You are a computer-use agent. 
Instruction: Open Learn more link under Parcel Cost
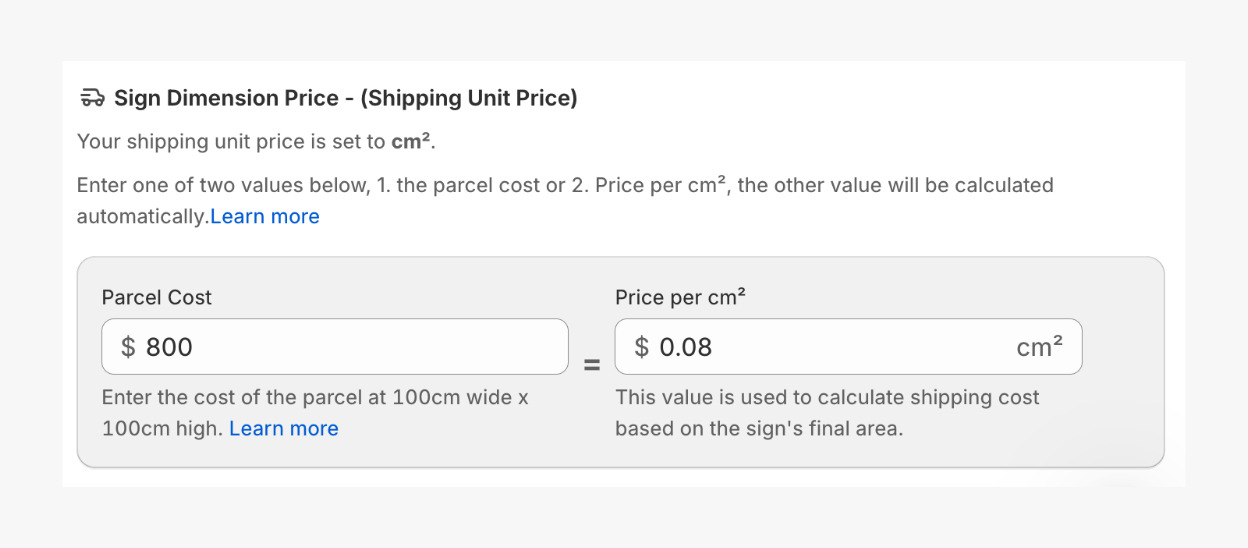click(x=284, y=429)
